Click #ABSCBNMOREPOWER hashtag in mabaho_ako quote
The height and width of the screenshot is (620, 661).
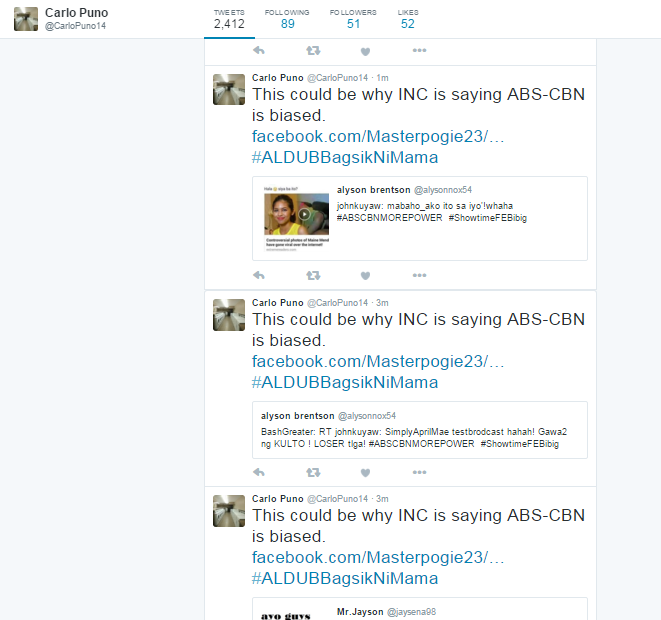tap(390, 218)
